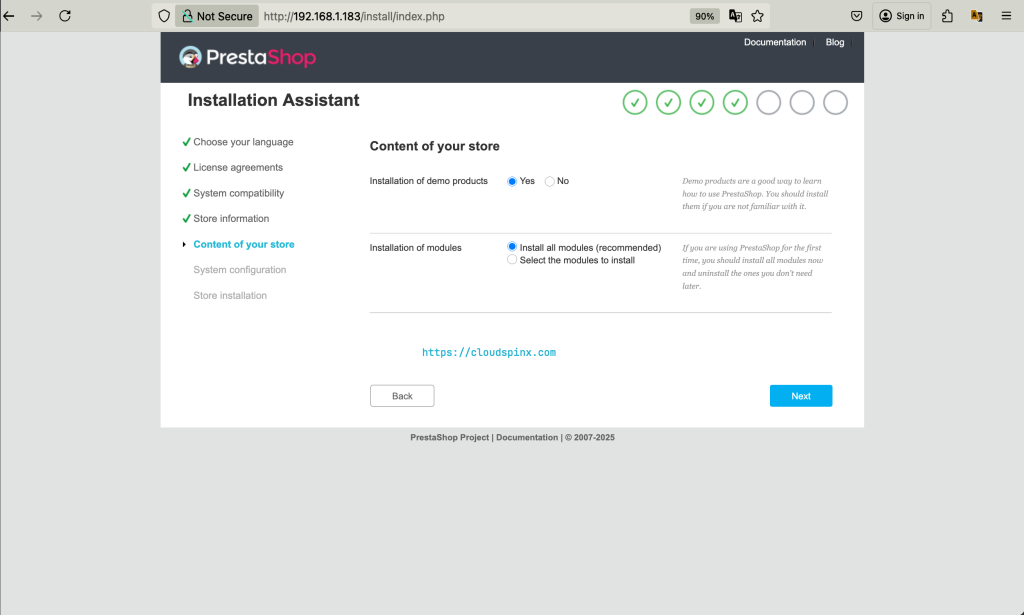Open the tracking protection shield icon
Viewport: 1024px width, 615px height.
coord(165,16)
